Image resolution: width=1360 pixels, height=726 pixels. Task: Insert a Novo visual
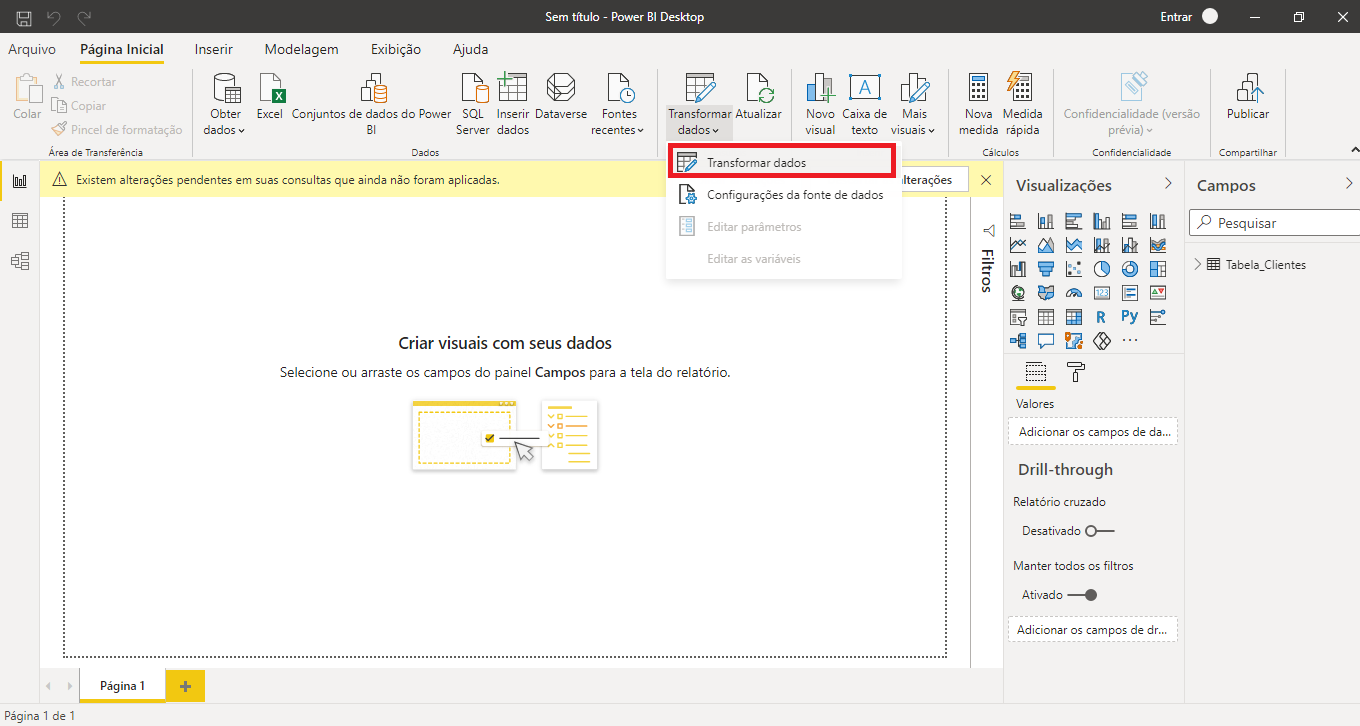(x=820, y=104)
